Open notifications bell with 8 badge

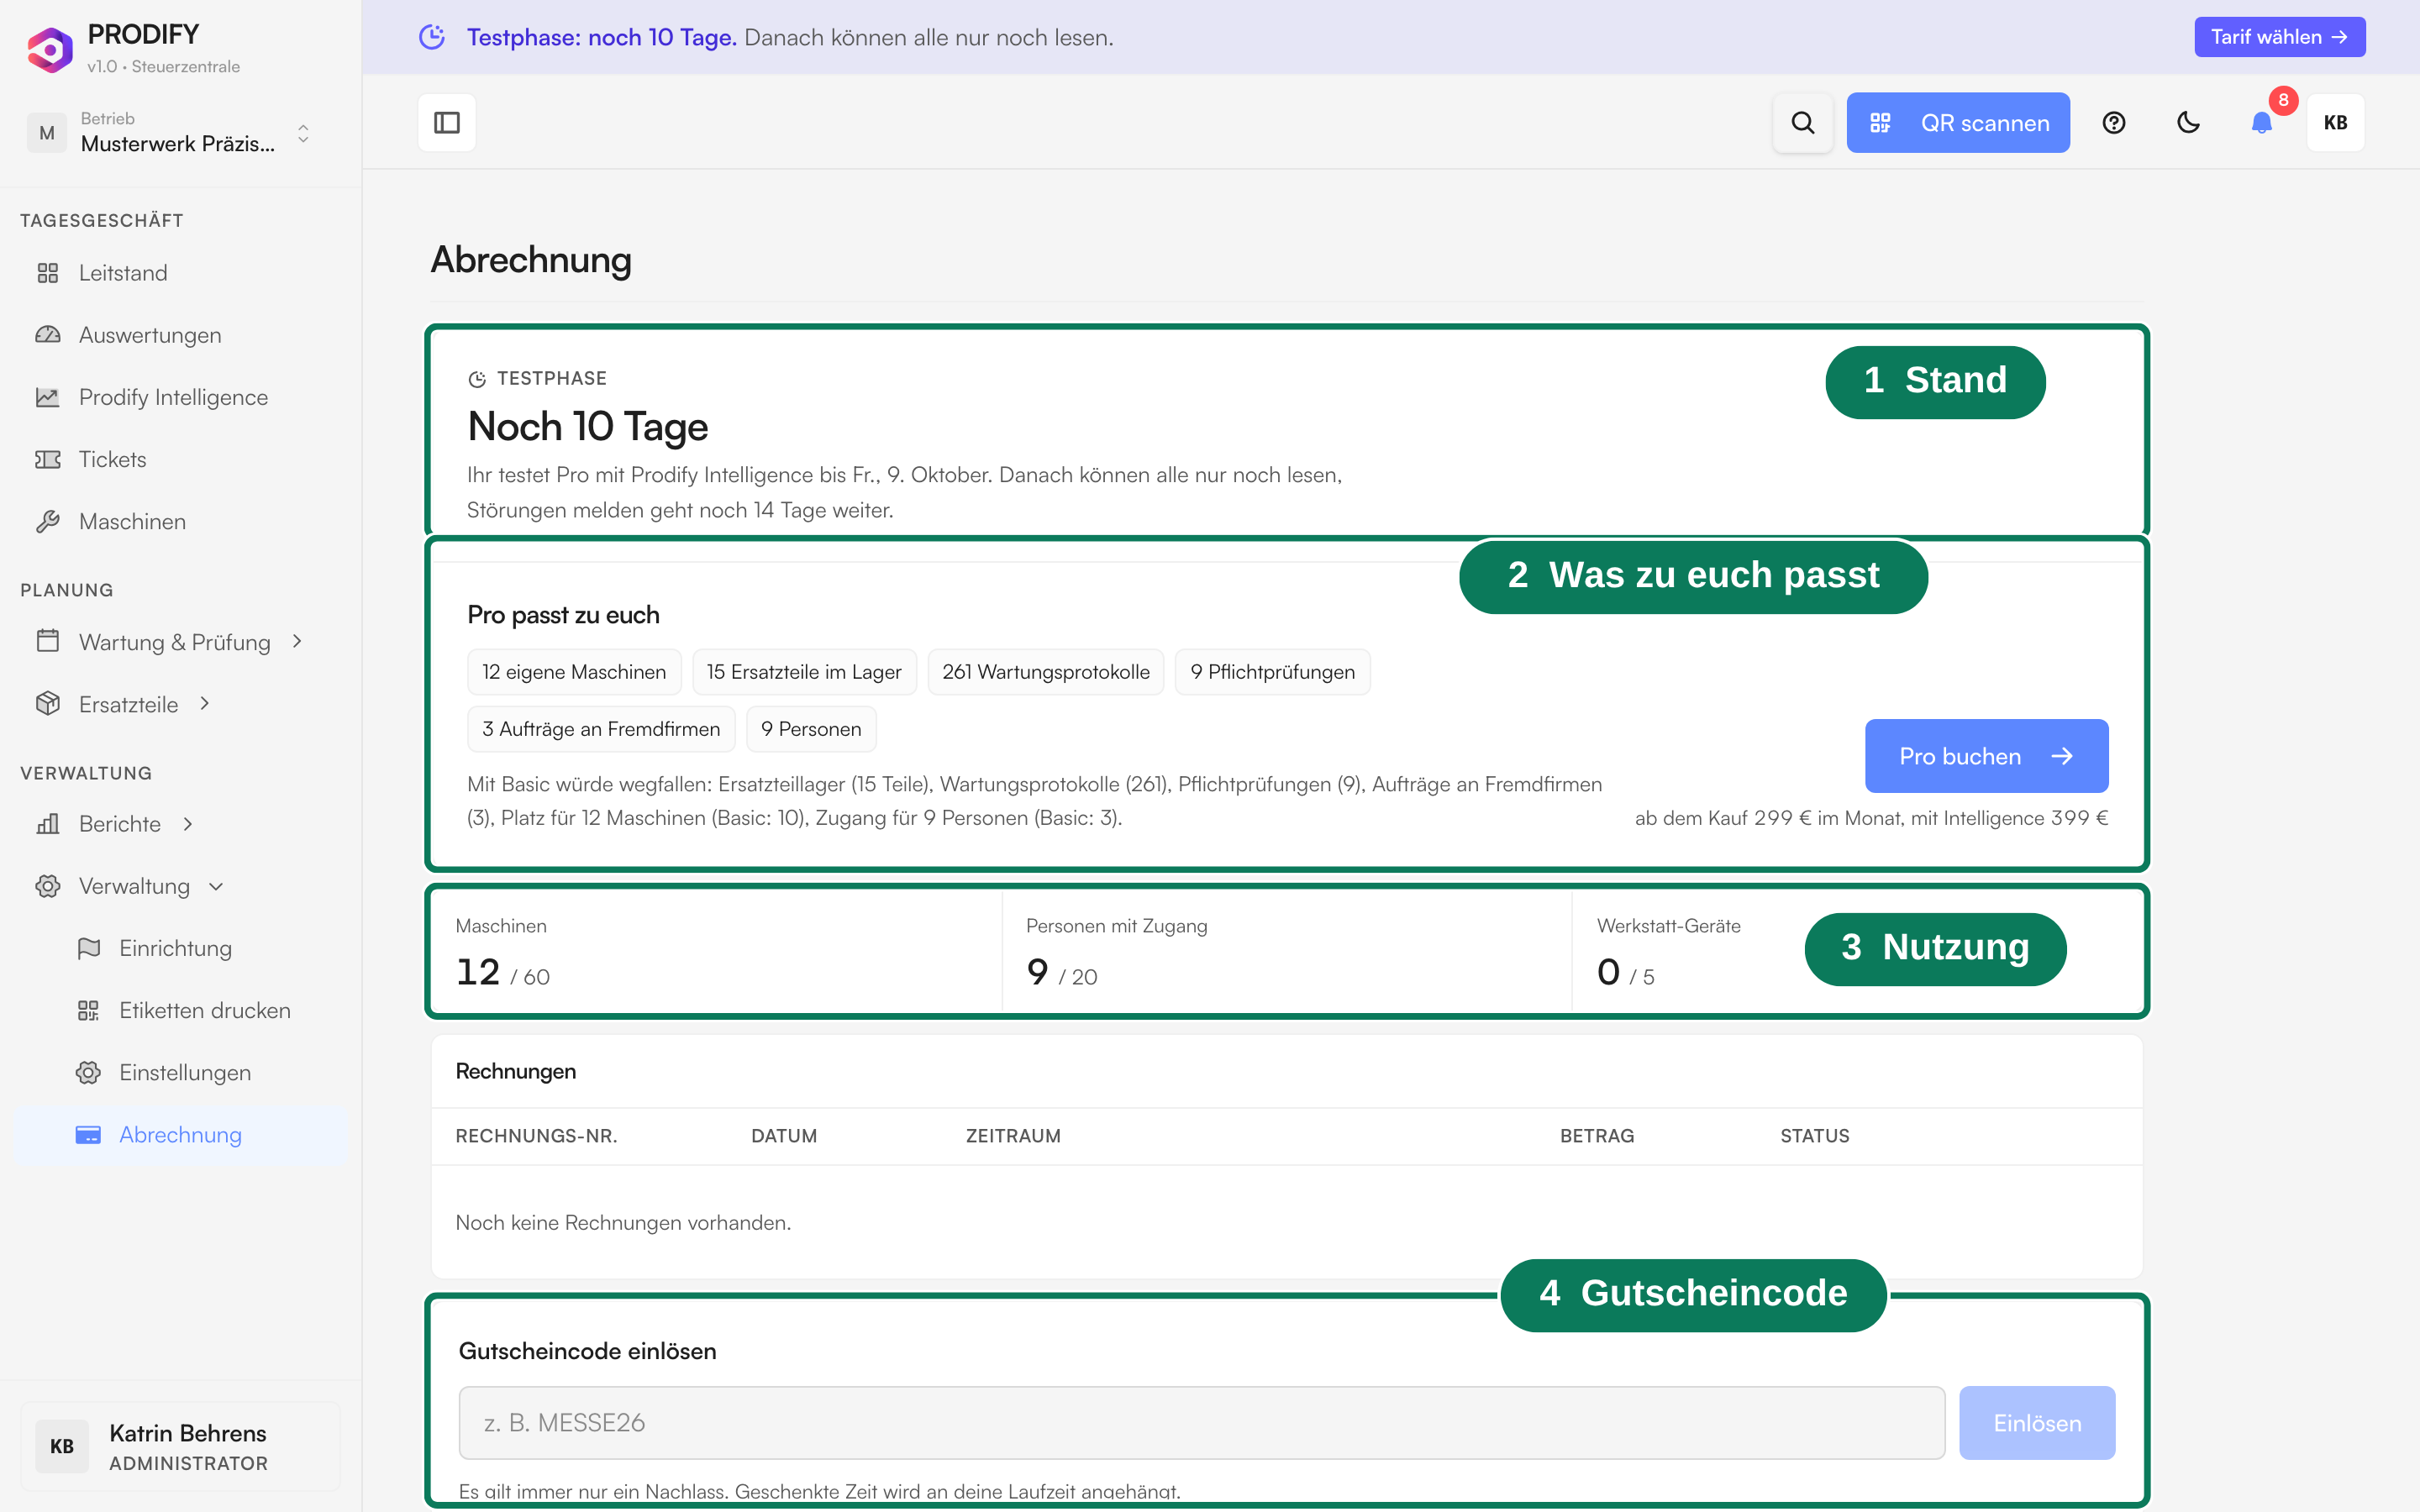tap(2262, 123)
